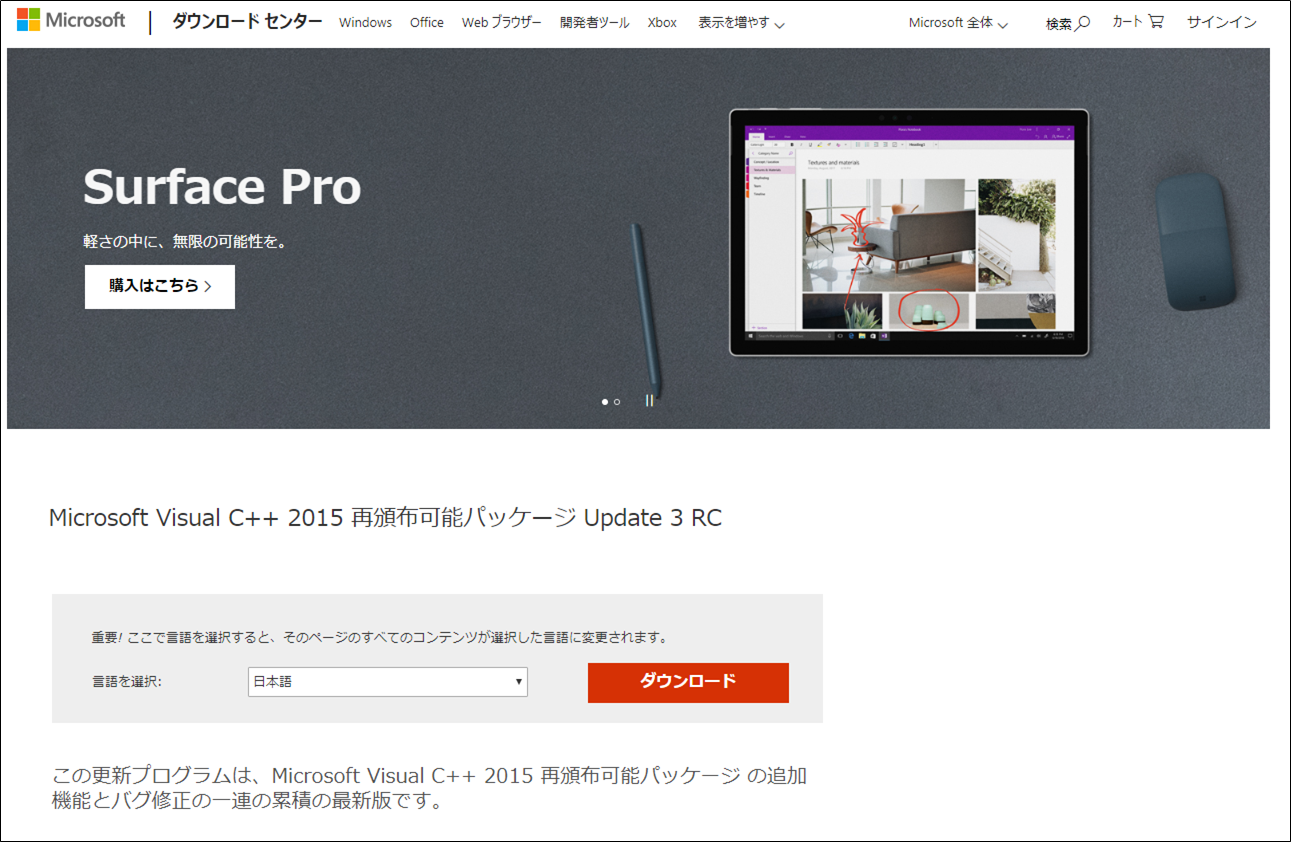The height and width of the screenshot is (842, 1291).
Task: Open the Office menu item
Action: (x=427, y=22)
